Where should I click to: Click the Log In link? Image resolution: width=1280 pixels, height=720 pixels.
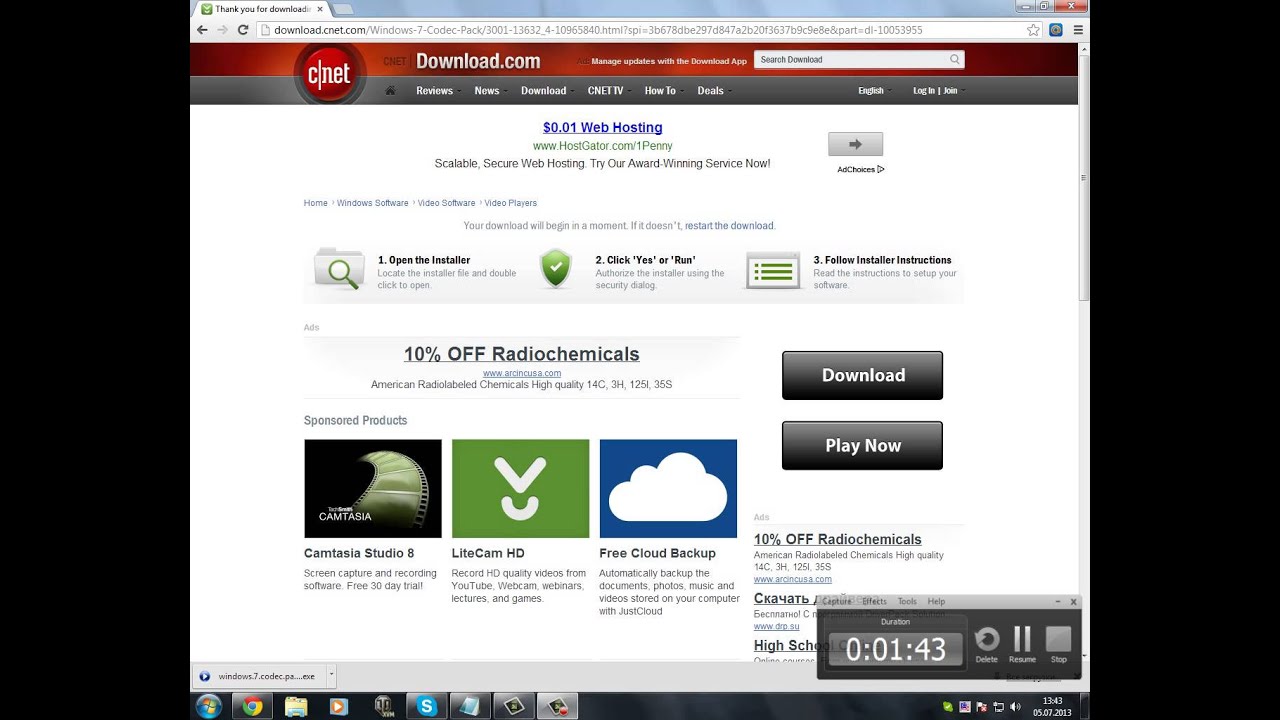(924, 90)
